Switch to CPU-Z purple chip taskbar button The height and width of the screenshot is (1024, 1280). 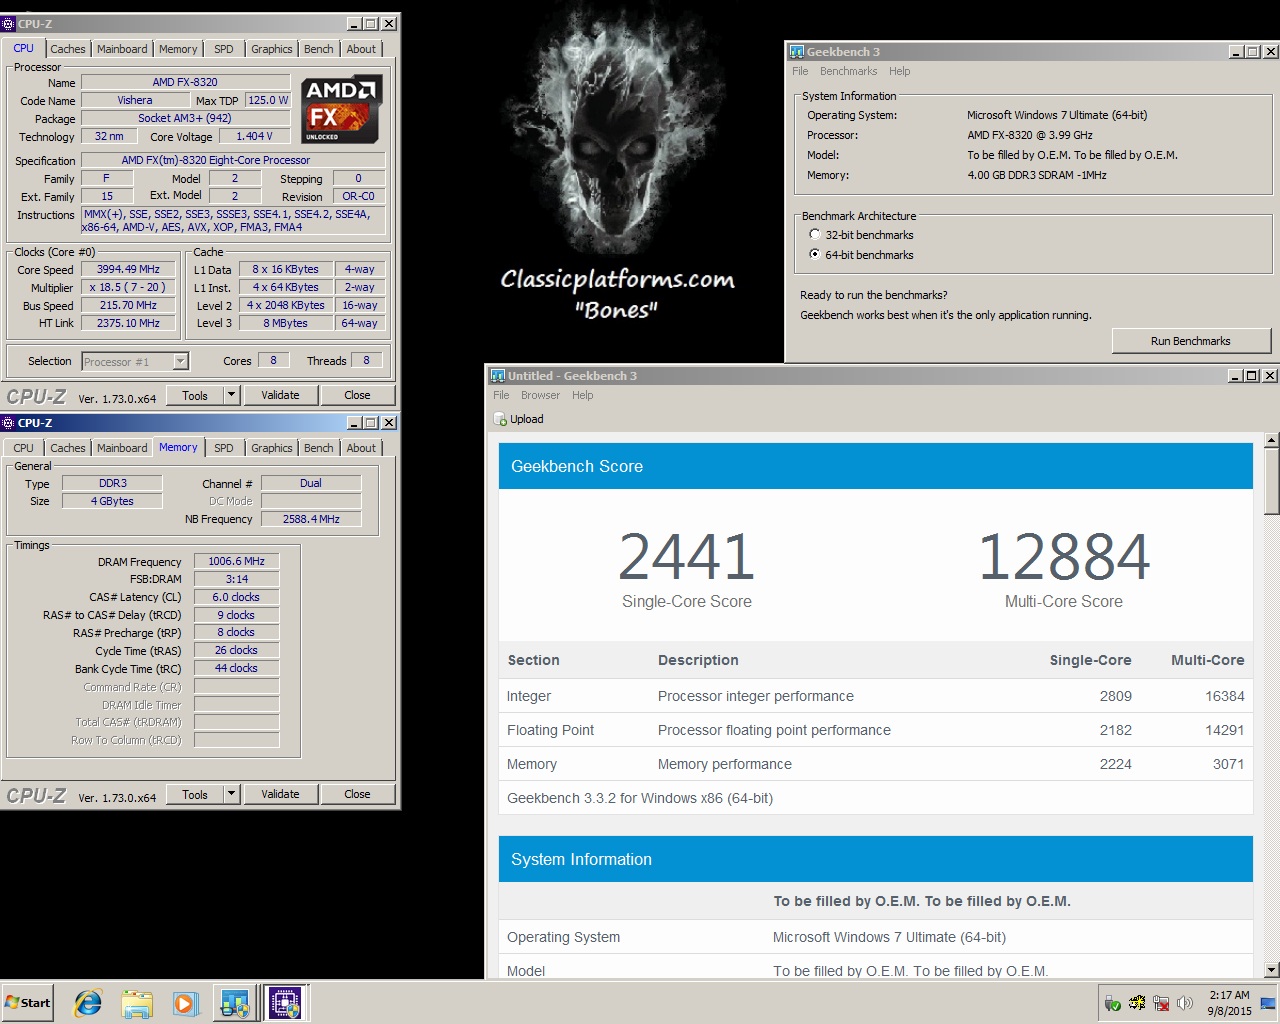coord(285,1003)
